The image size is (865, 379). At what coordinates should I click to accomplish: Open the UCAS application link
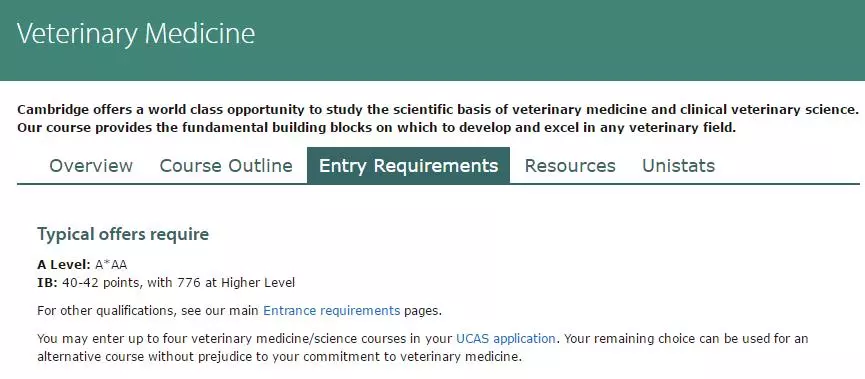pyautogui.click(x=505, y=338)
